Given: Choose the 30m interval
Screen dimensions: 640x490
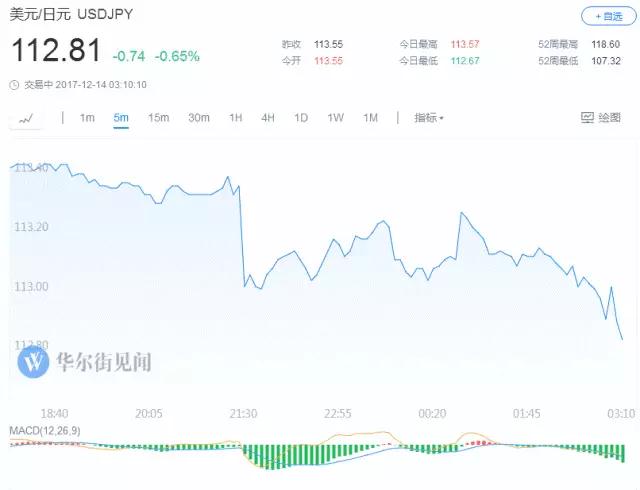Looking at the screenshot, I should coord(199,118).
